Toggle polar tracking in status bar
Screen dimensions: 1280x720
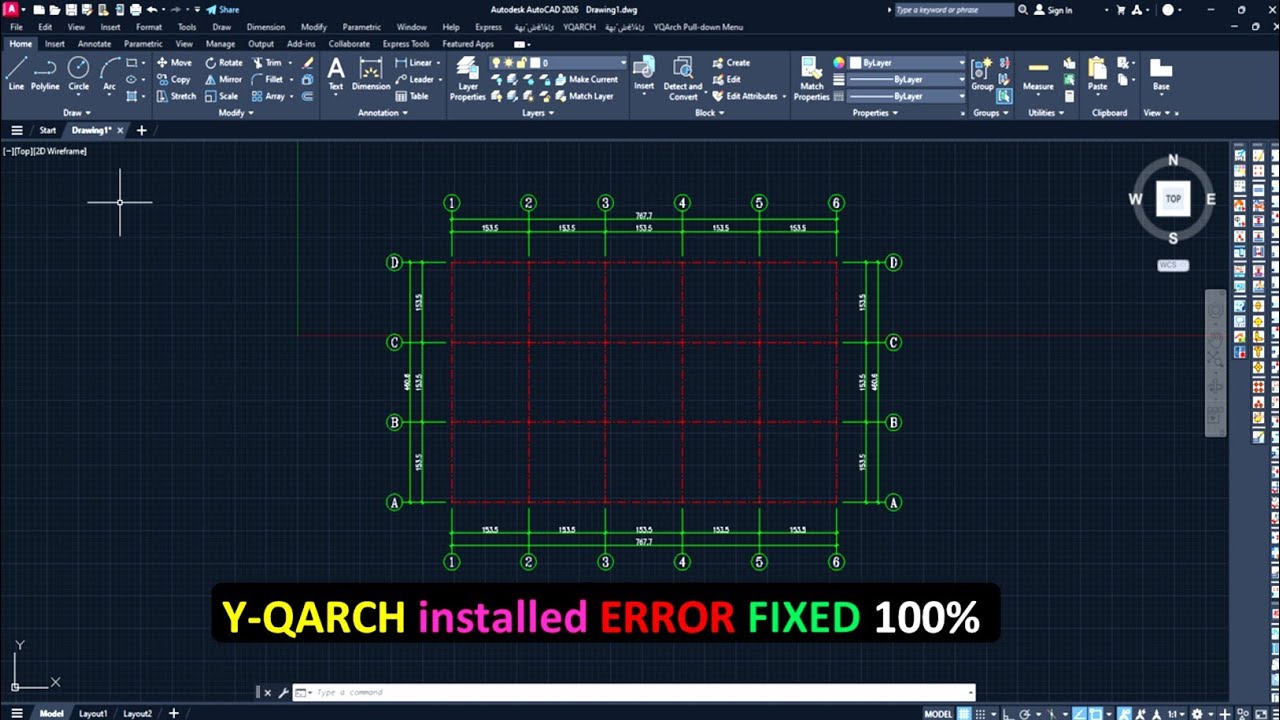[x=1026, y=713]
